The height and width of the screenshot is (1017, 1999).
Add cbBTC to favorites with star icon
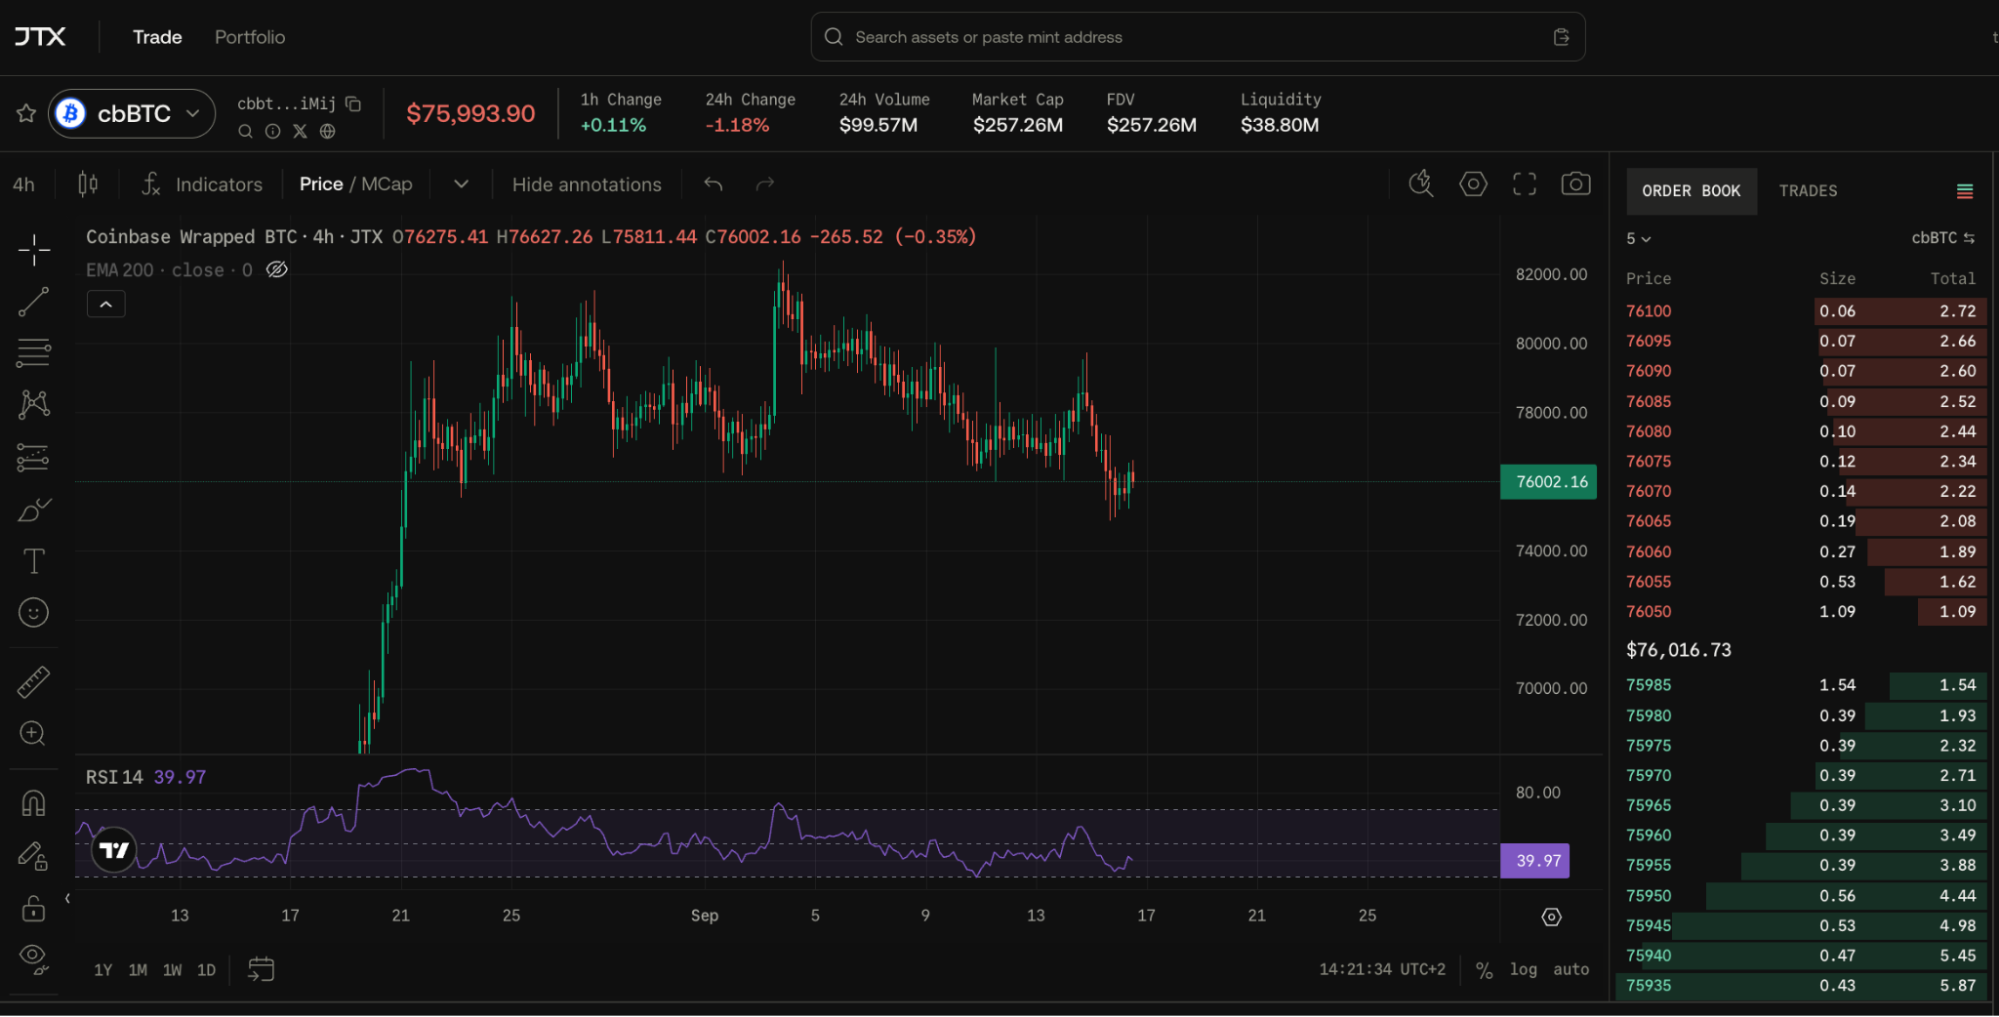coord(26,113)
